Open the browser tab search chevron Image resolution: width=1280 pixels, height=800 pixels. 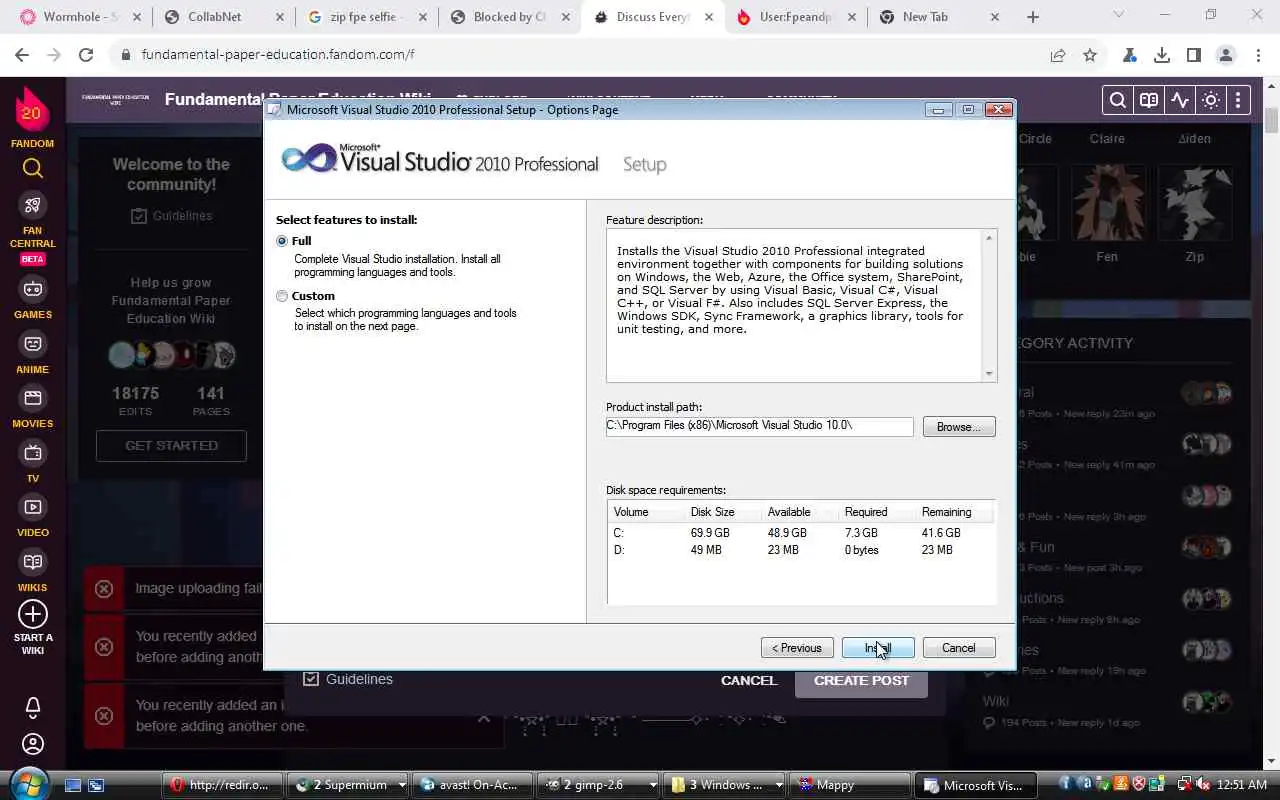[x=1118, y=16]
